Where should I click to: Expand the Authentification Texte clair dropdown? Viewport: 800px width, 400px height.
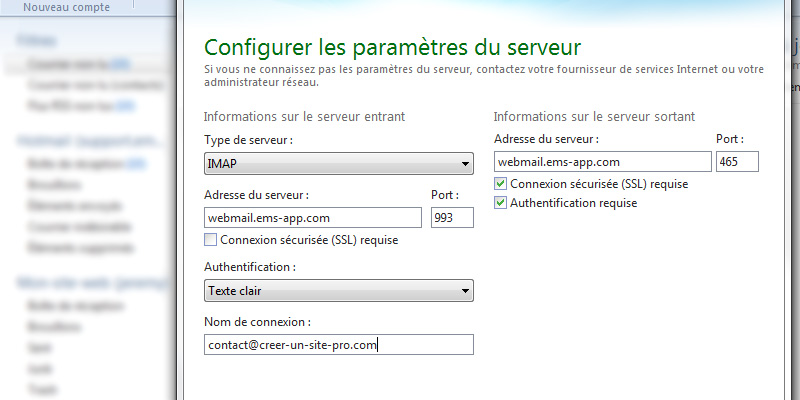point(338,291)
